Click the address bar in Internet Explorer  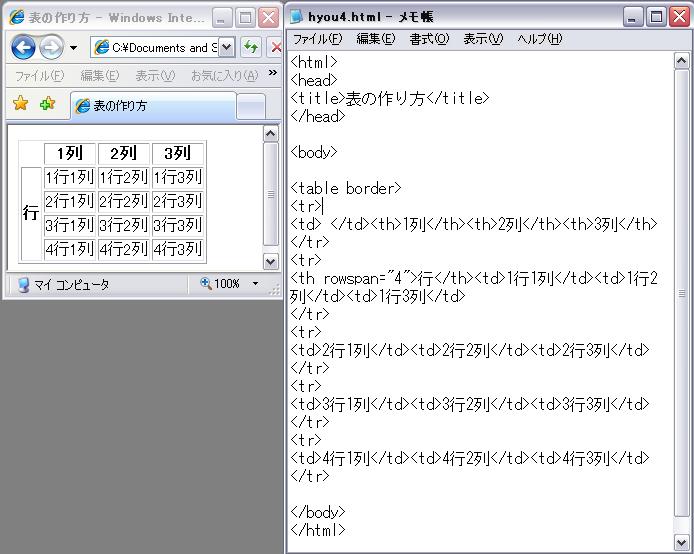162,47
